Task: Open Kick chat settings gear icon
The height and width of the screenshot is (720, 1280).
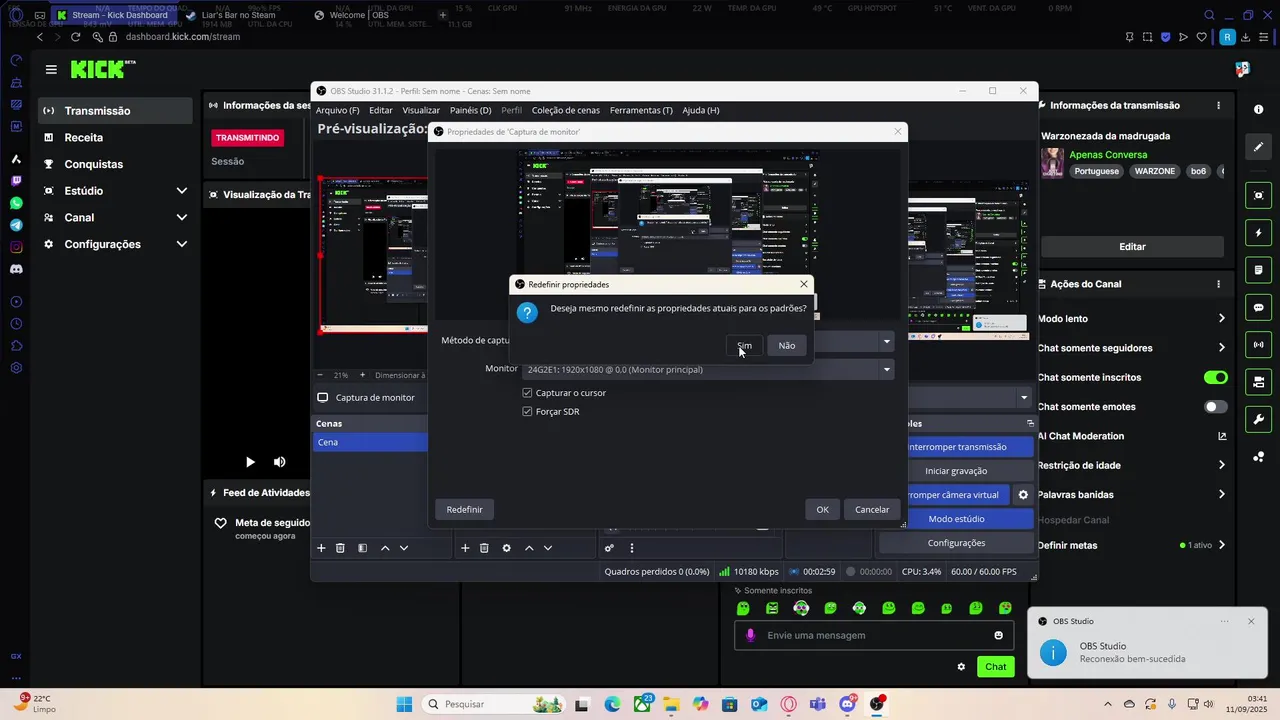Action: [x=961, y=667]
